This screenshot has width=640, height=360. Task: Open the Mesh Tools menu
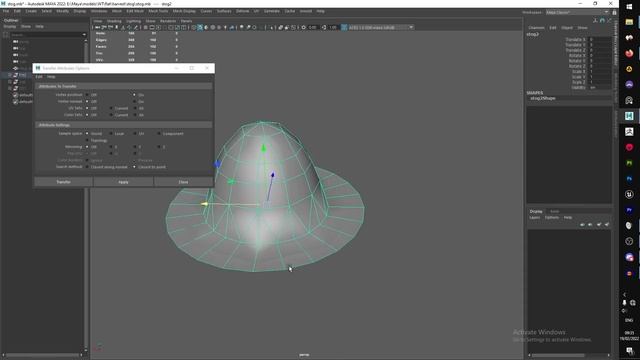[158, 11]
